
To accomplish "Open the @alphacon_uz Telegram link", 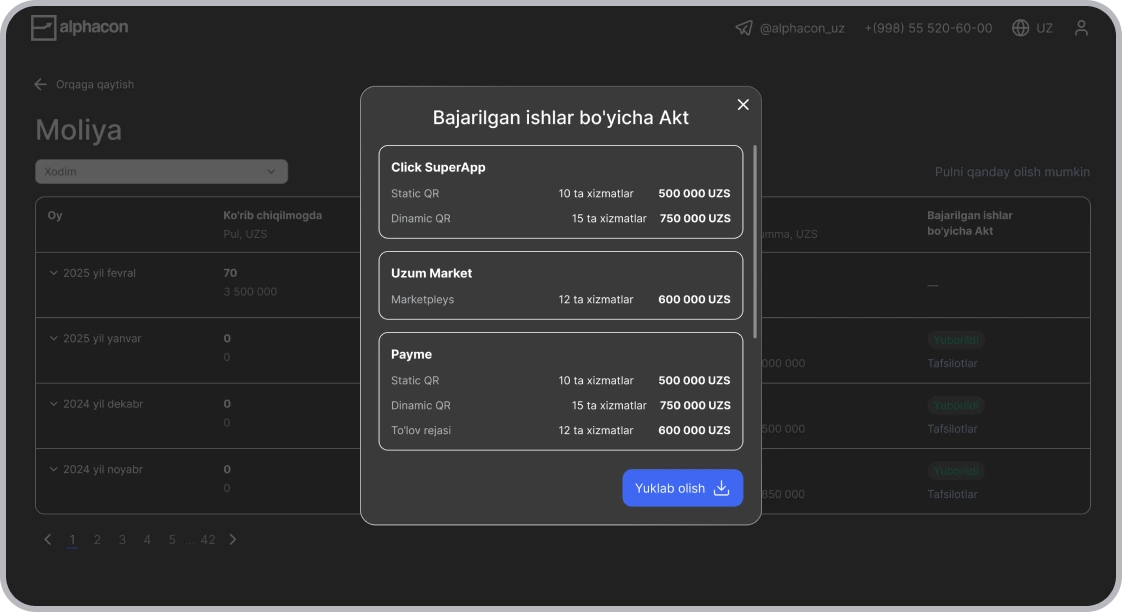I will tap(802, 28).
